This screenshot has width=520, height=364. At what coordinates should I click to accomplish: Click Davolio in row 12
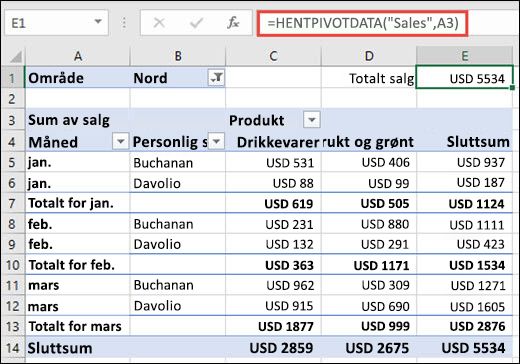click(x=178, y=306)
